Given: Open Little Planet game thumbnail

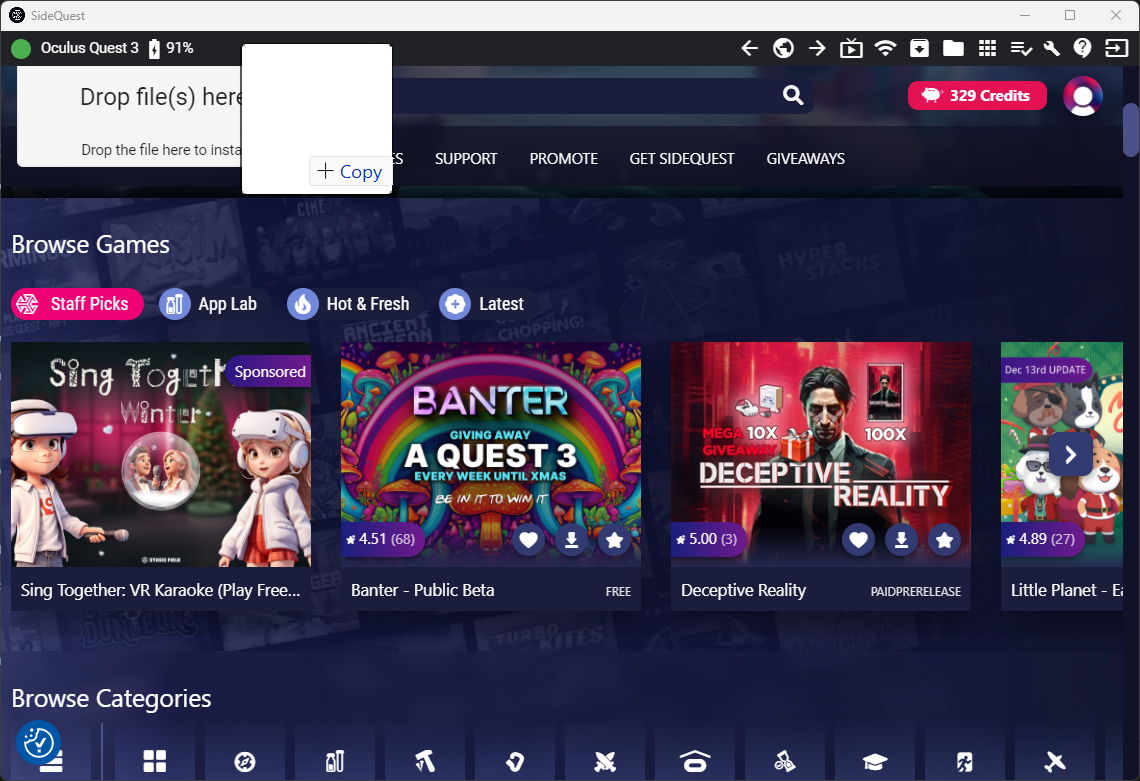Looking at the screenshot, I should [x=1061, y=454].
